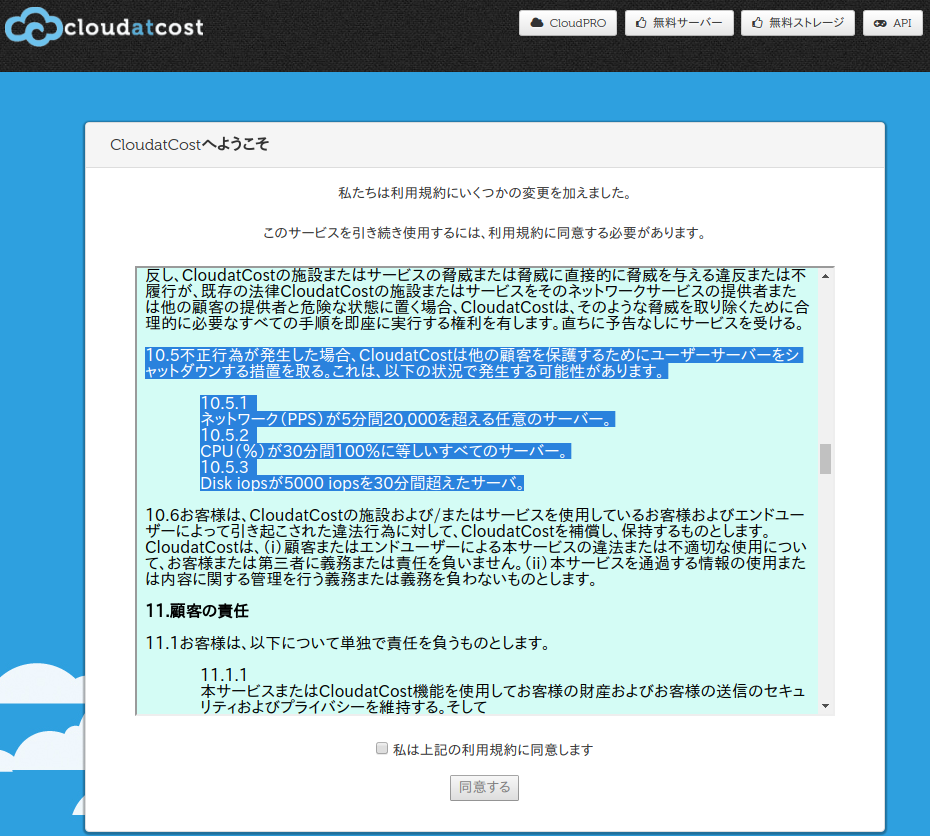Screen dimensions: 930x836
Task: Click the scrollbar down arrow of the terms box
Action: coord(823,708)
